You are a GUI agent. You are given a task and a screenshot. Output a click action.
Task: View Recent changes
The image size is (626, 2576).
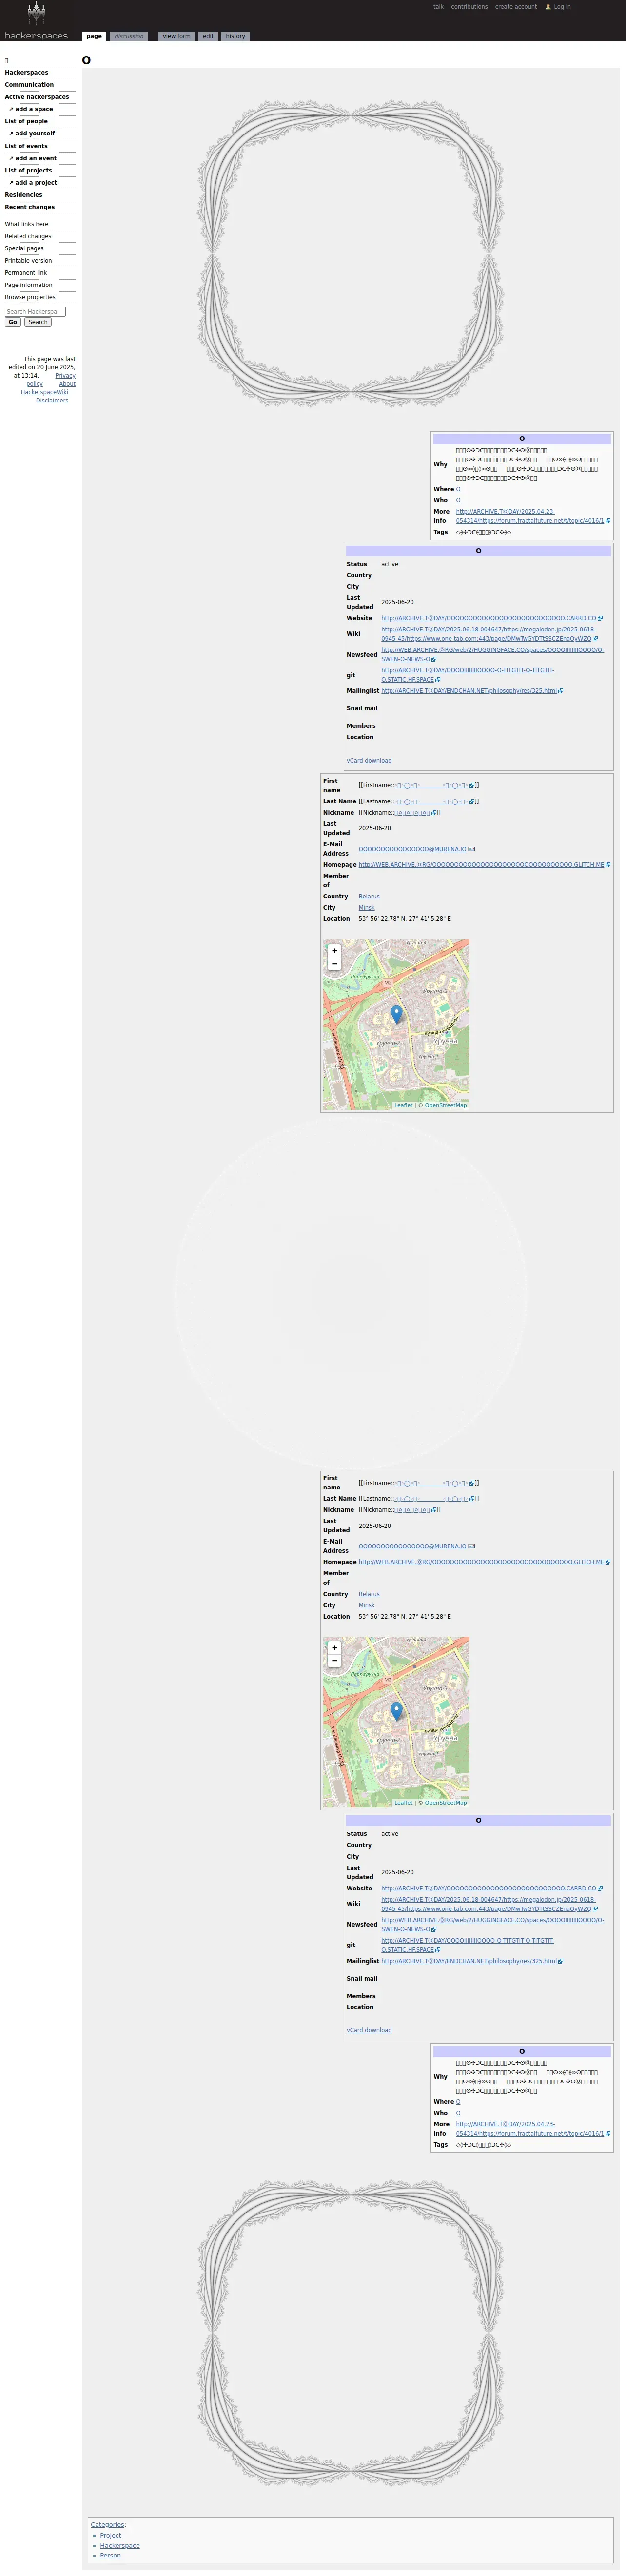pos(30,207)
